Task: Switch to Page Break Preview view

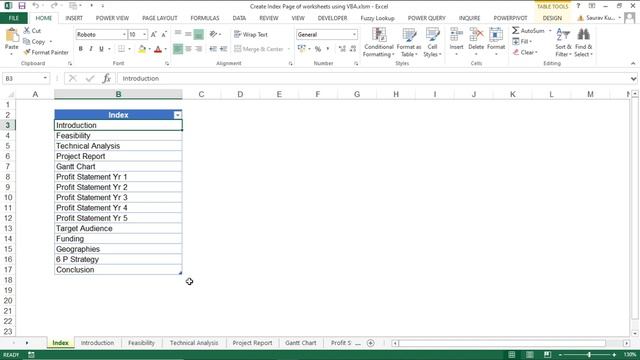Action: [x=547, y=355]
